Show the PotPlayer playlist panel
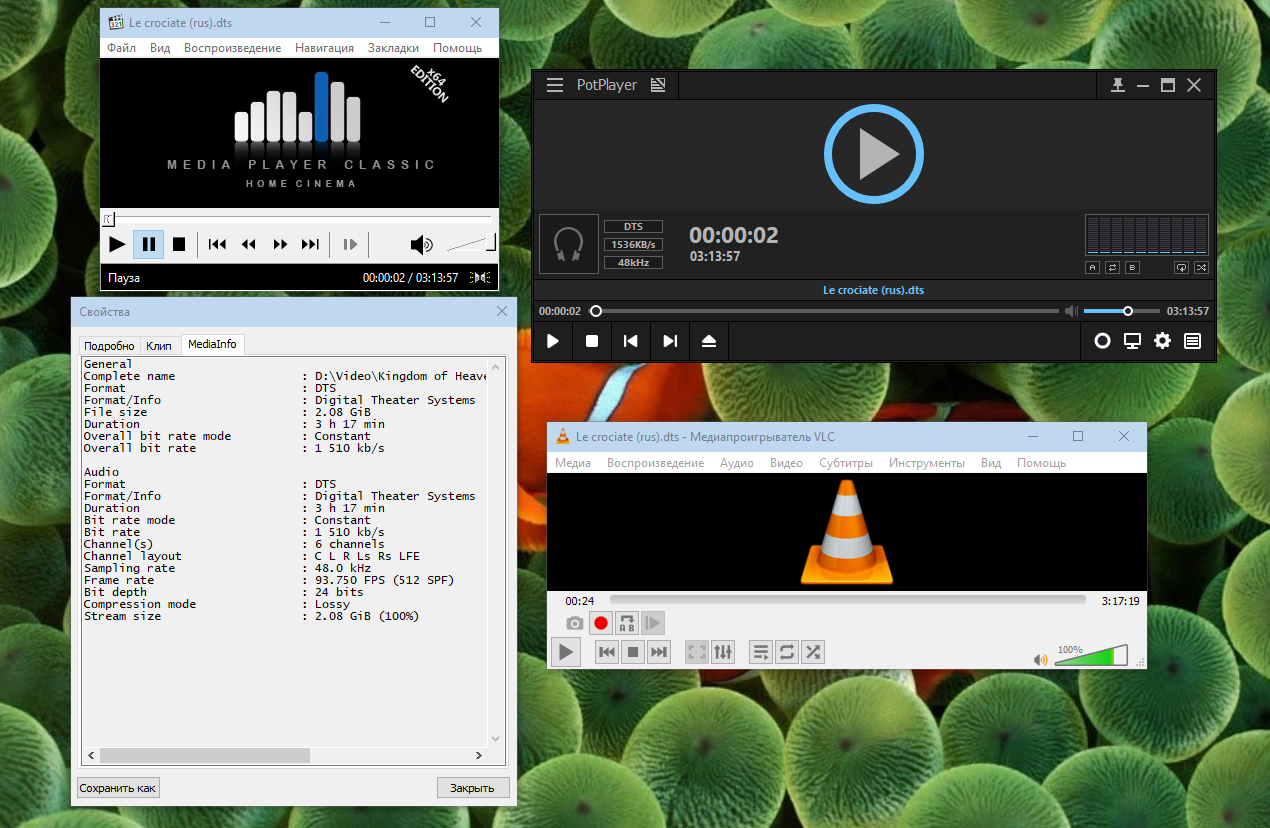 tap(1192, 341)
